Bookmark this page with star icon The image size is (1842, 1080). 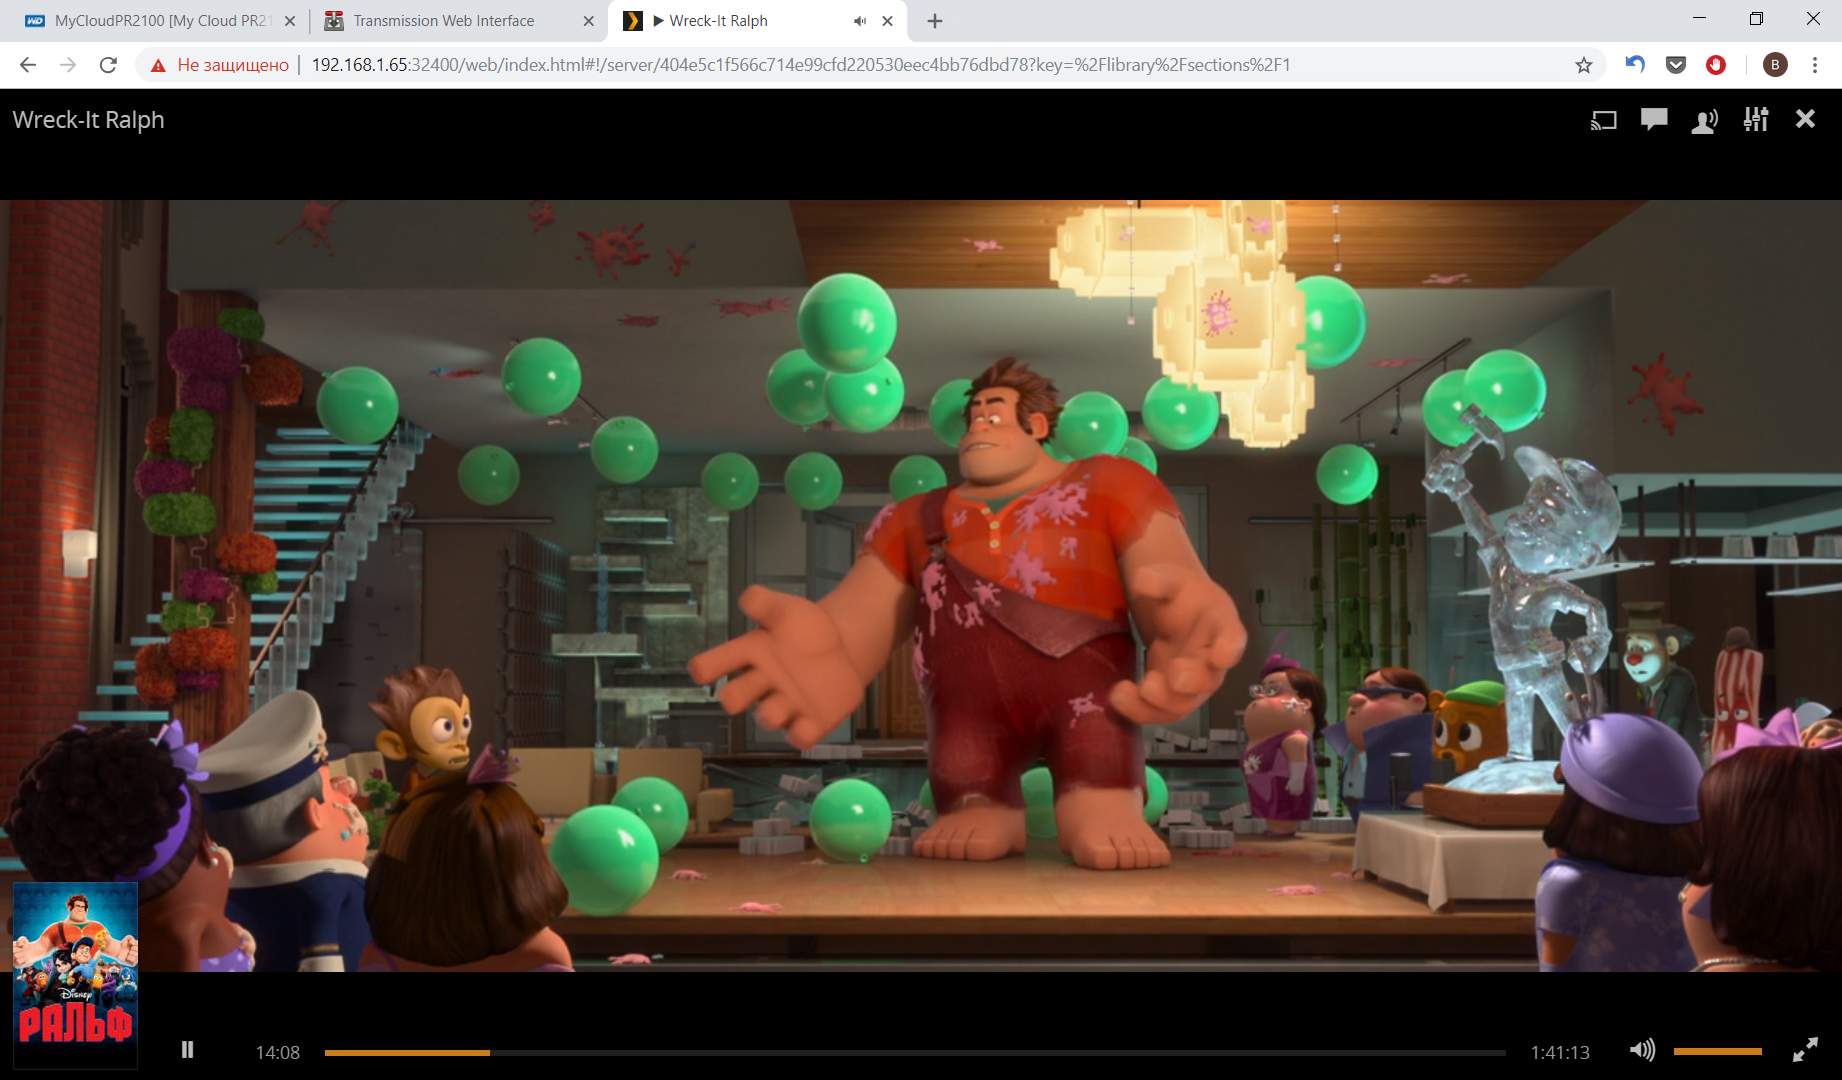pos(1584,65)
